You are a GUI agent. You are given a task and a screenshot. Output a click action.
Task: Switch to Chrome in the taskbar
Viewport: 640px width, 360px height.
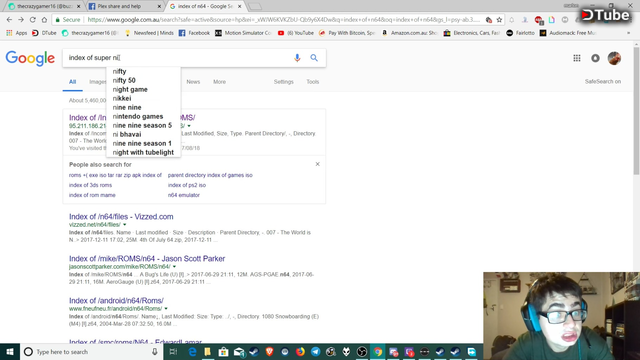click(x=378, y=352)
